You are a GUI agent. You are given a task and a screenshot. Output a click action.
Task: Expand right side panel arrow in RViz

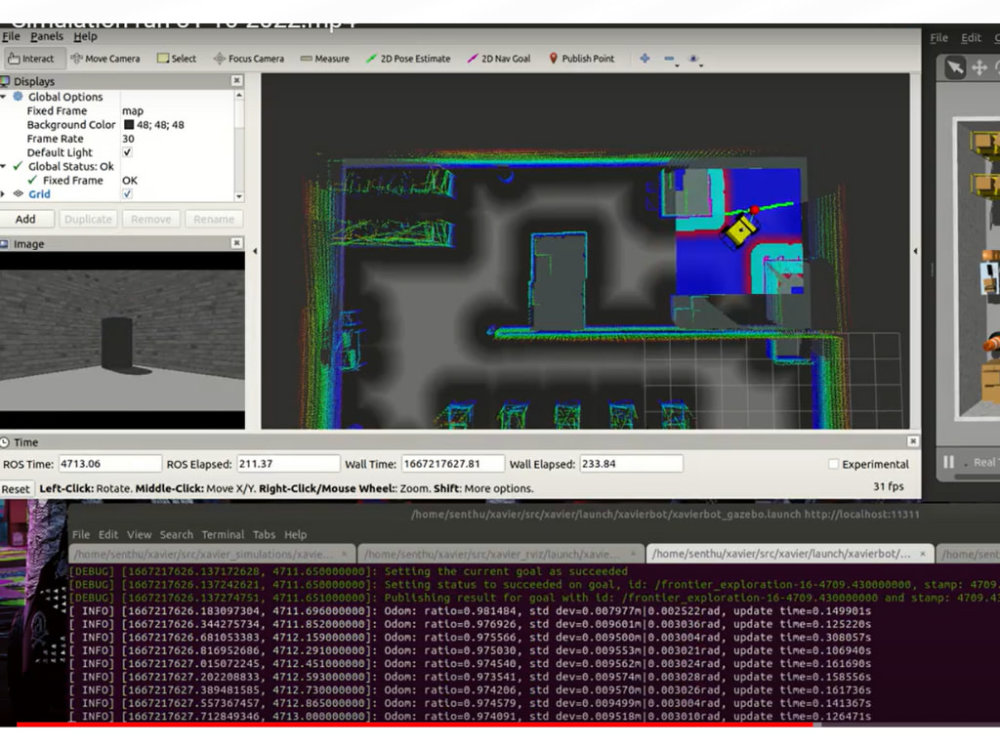(x=915, y=251)
